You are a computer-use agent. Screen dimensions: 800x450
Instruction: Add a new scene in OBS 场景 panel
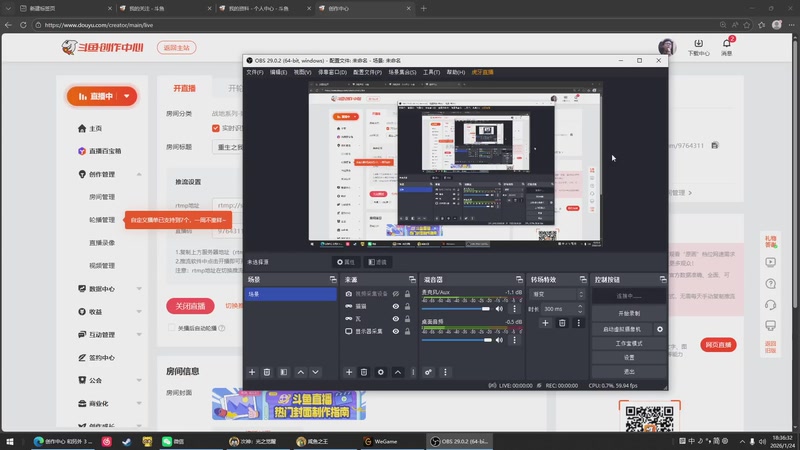[252, 372]
